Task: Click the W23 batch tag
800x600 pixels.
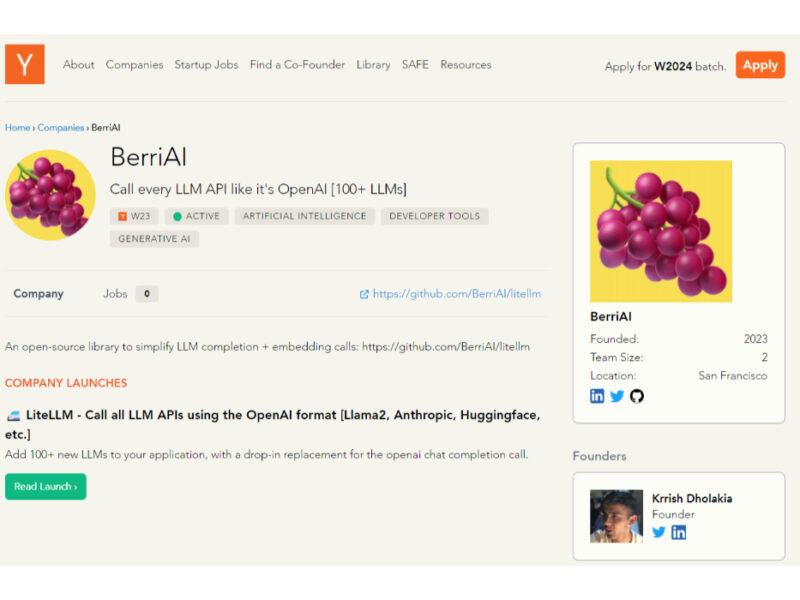Action: pyautogui.click(x=134, y=216)
